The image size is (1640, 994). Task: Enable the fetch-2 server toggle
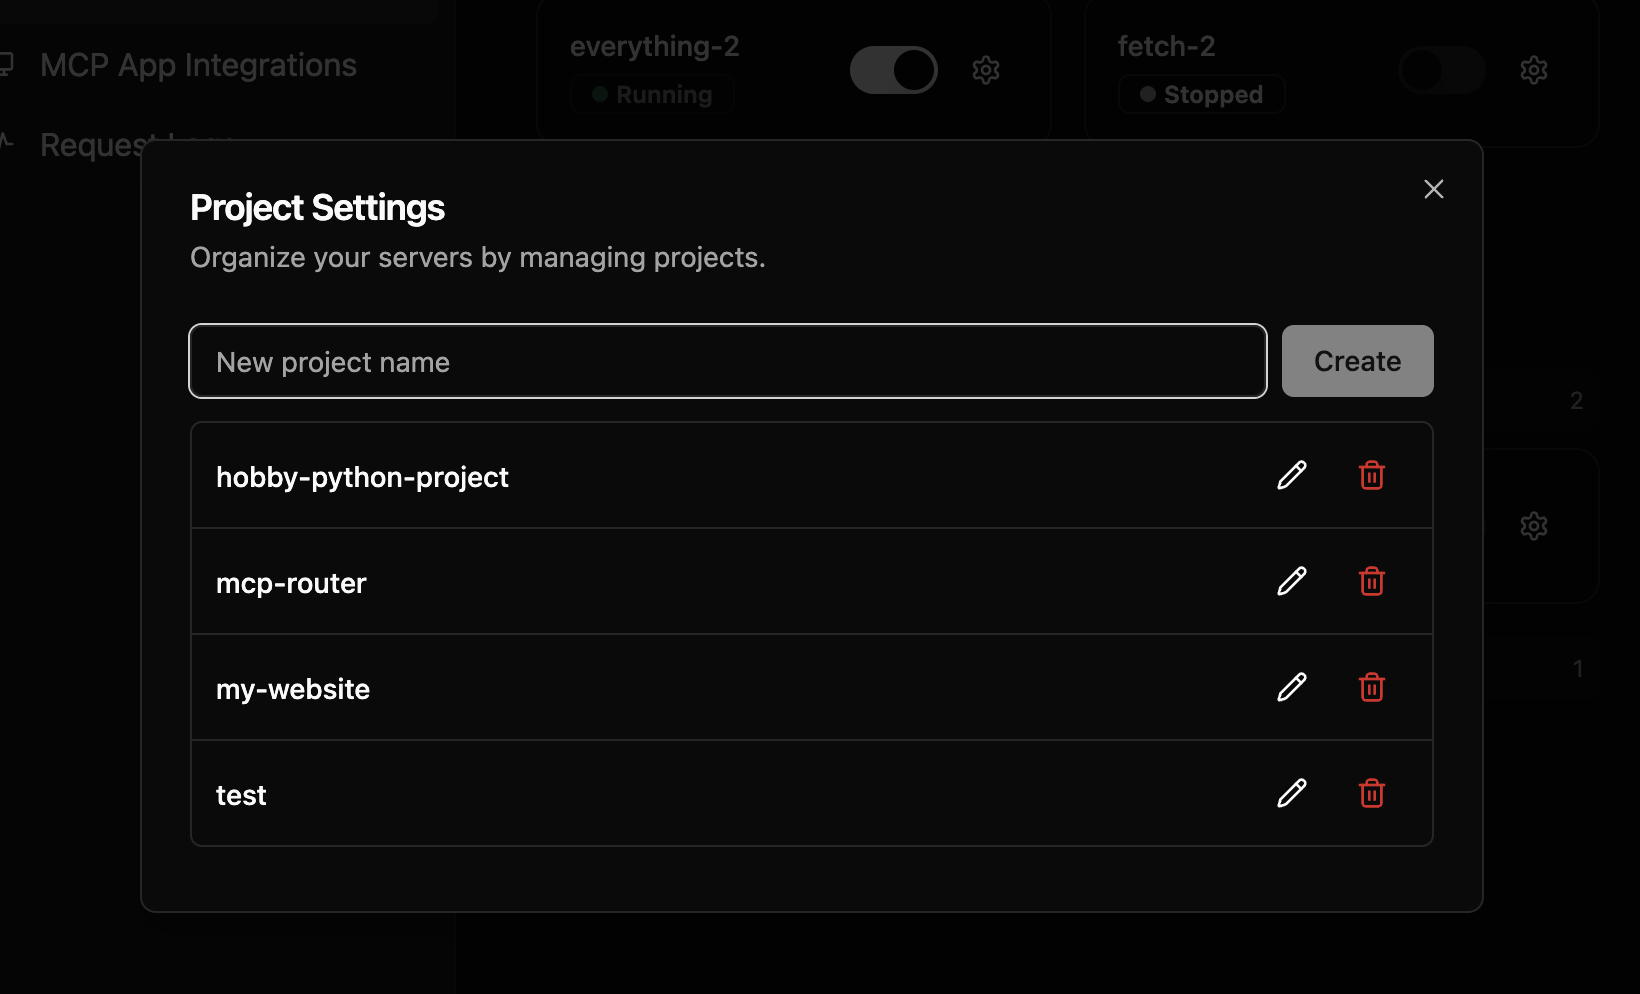[1441, 70]
